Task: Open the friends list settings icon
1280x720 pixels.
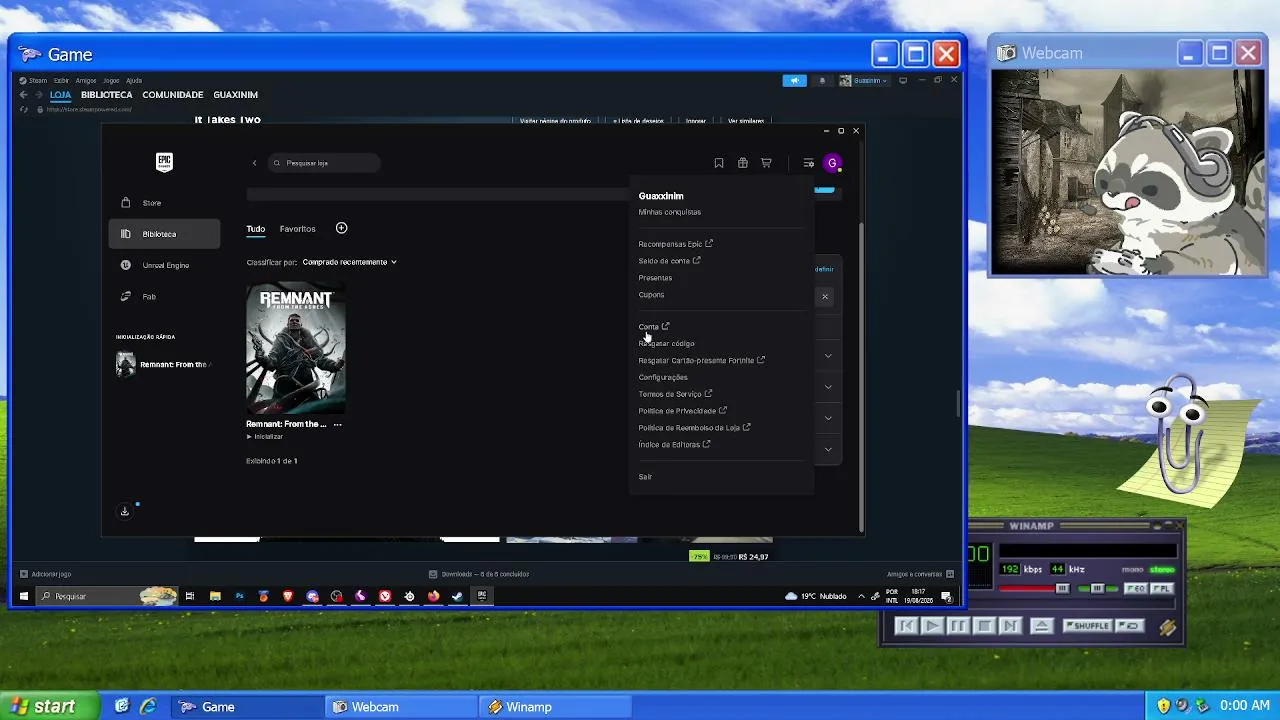Action: click(x=808, y=163)
